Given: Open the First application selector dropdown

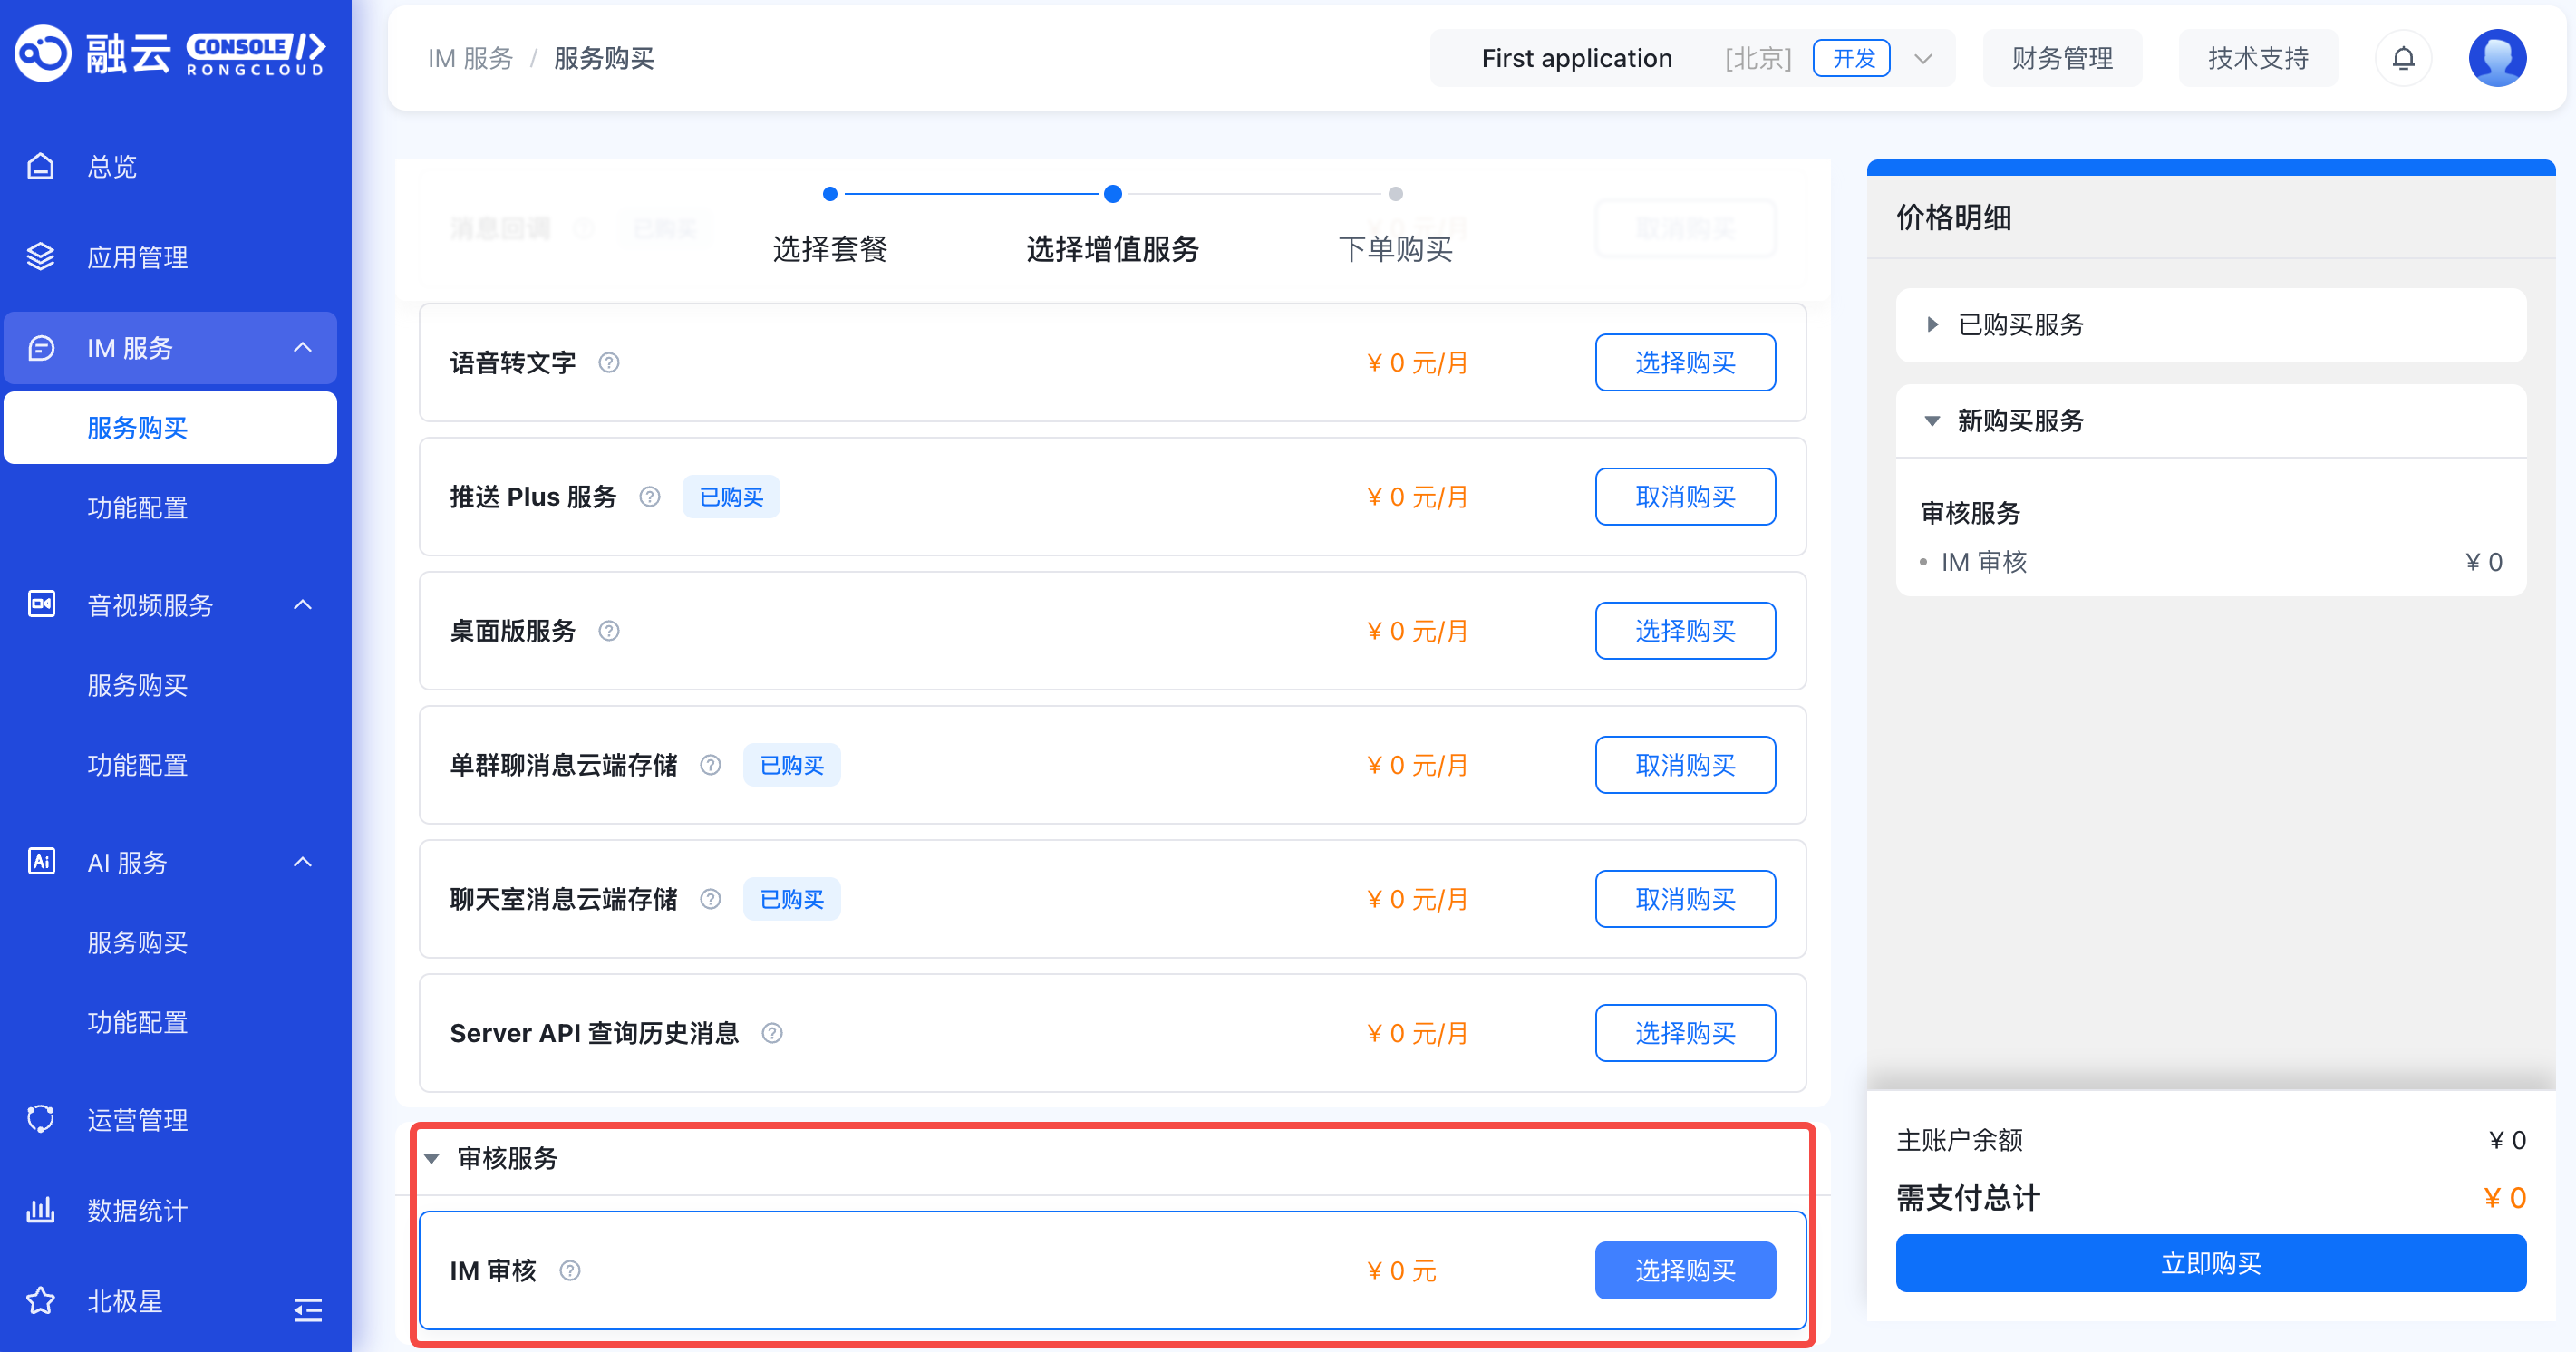Looking at the screenshot, I should pos(1922,58).
